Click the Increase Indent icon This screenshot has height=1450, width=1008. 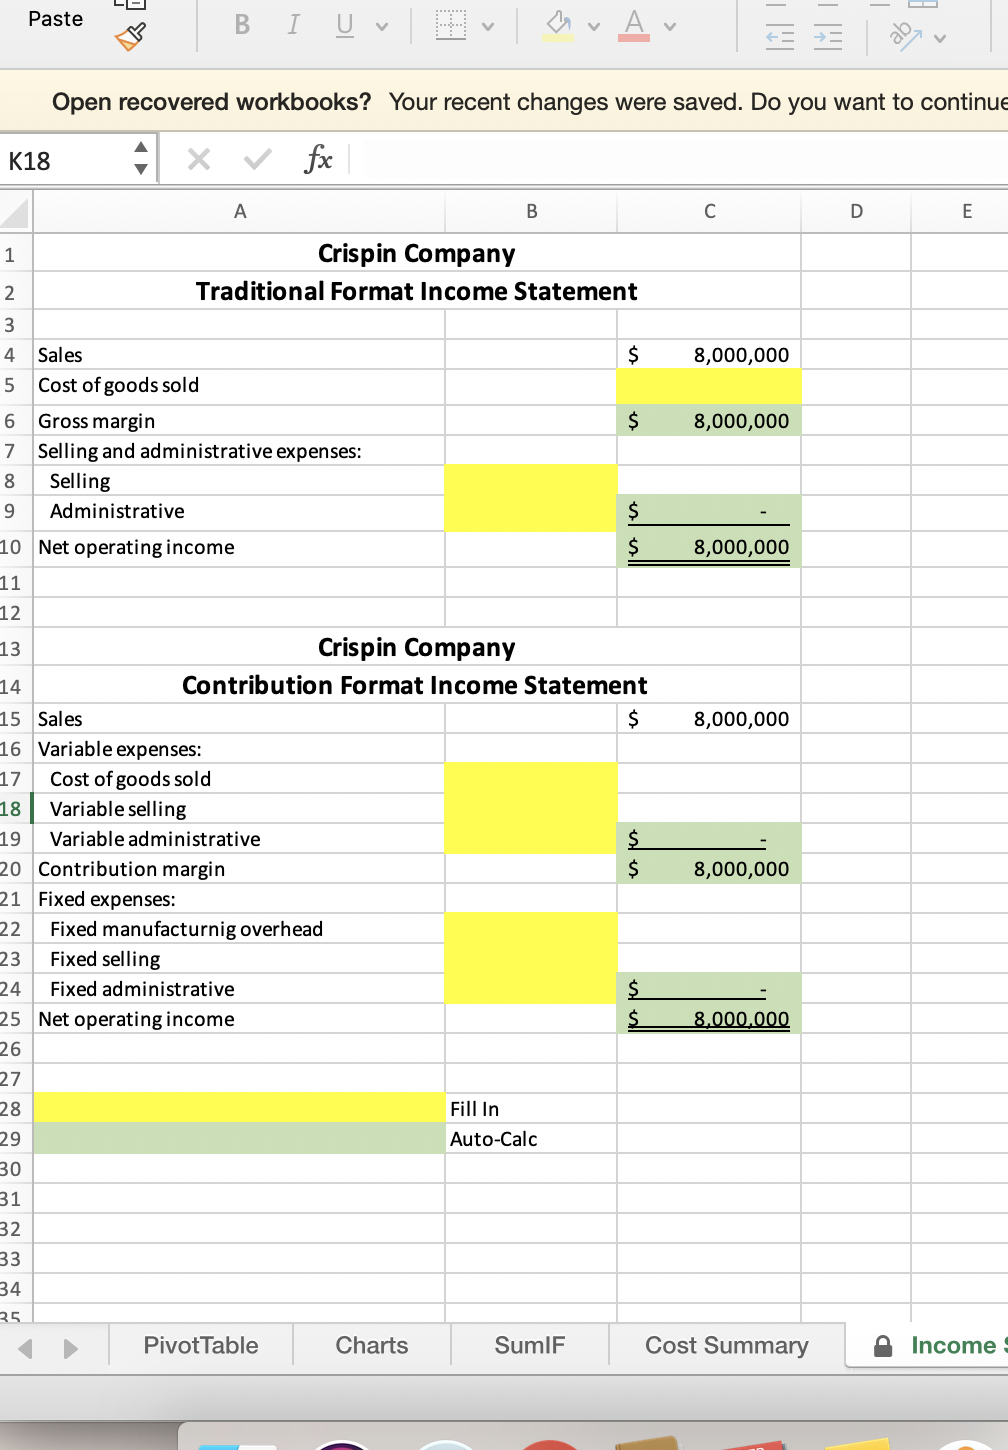[x=829, y=36]
